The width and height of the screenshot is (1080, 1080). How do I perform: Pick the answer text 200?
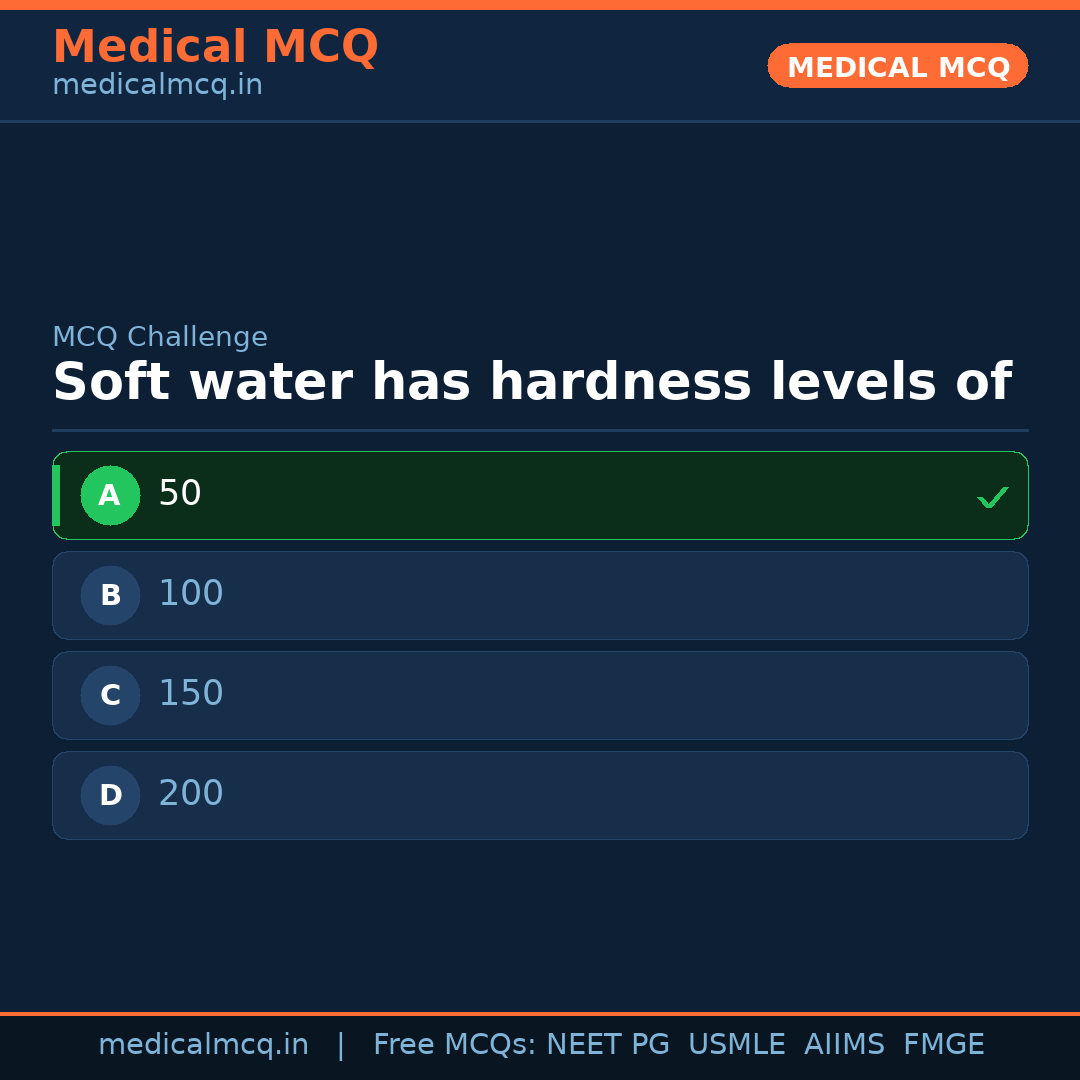(x=191, y=794)
